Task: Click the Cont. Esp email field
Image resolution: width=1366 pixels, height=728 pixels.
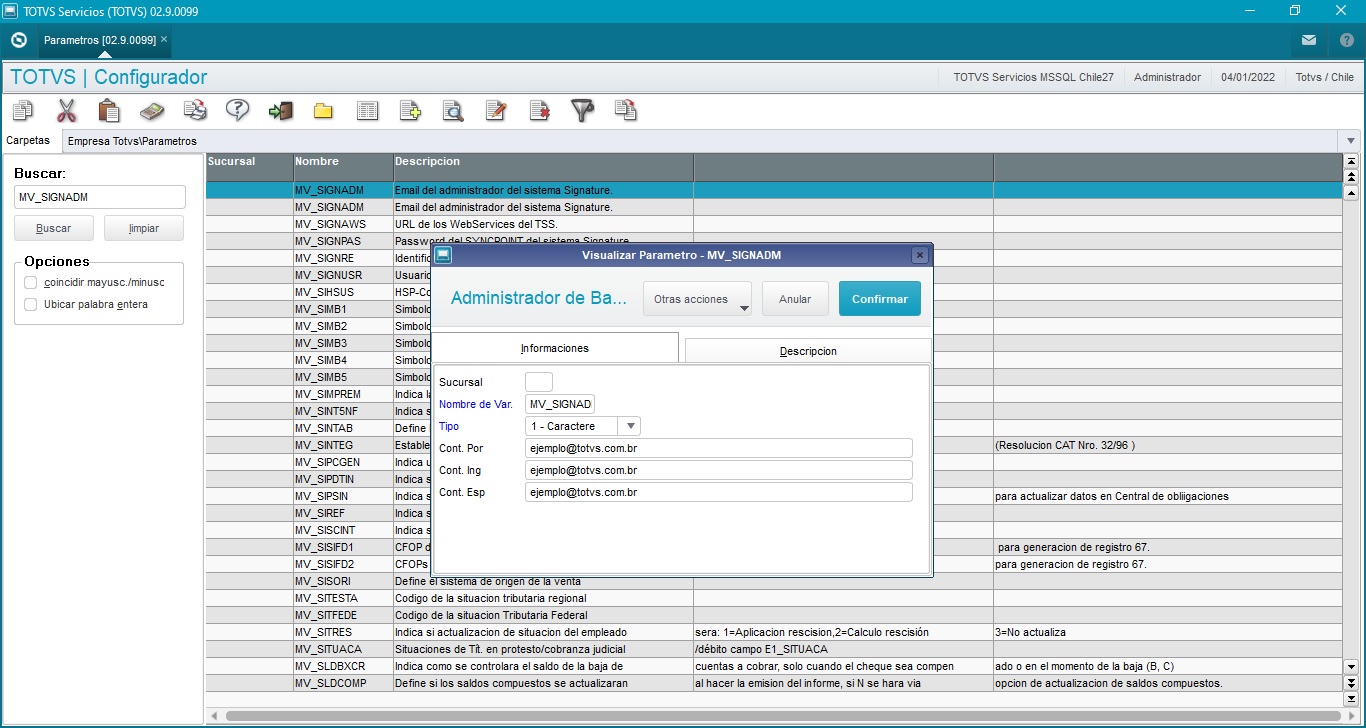Action: 719,492
